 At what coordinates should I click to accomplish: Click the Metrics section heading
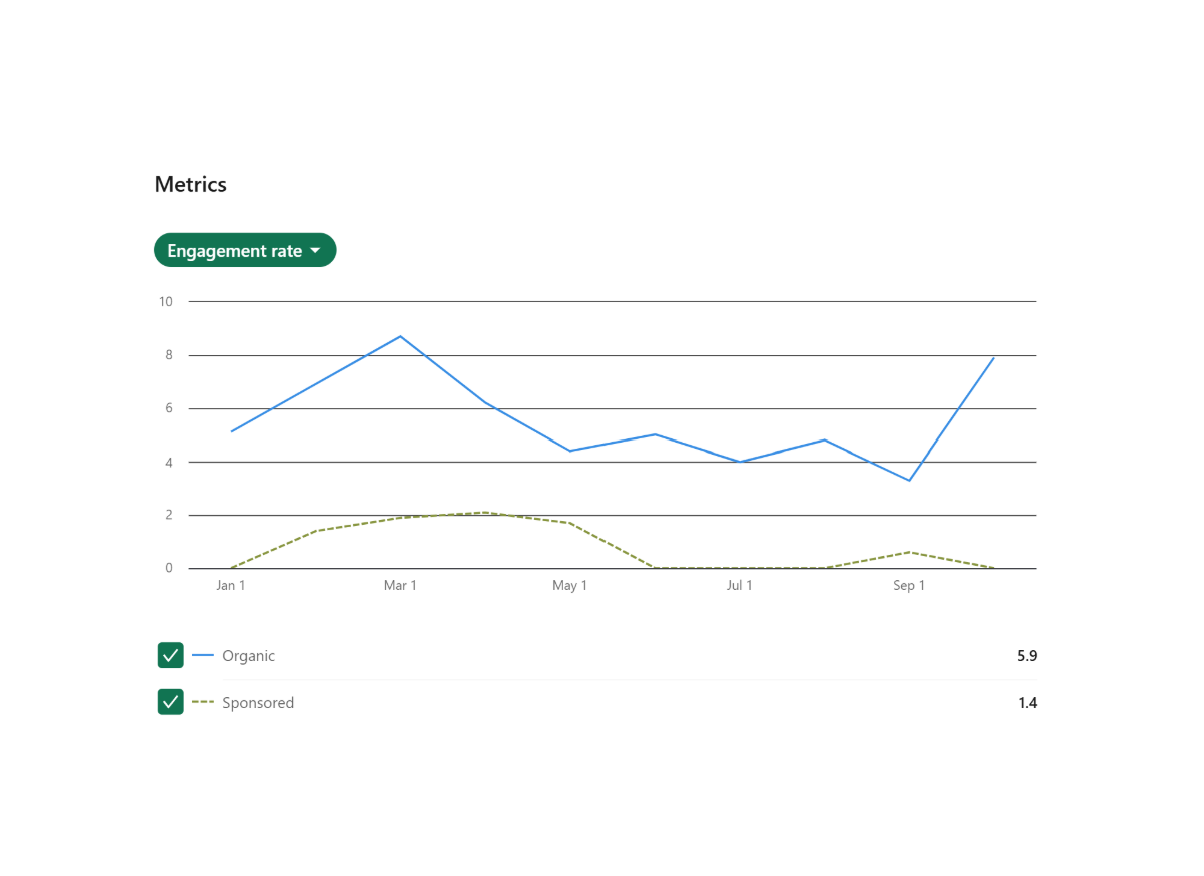click(x=190, y=184)
